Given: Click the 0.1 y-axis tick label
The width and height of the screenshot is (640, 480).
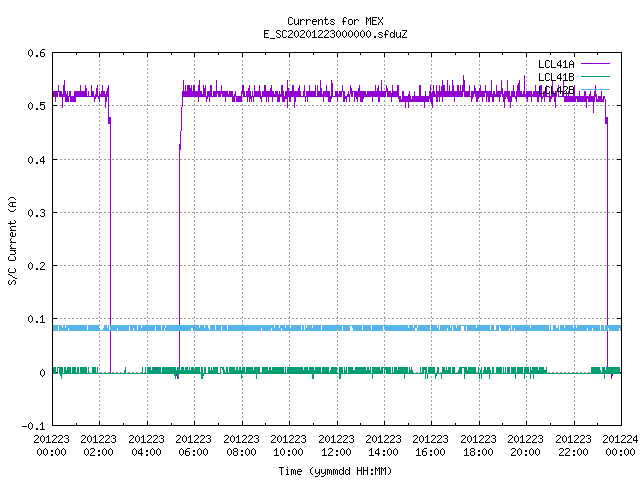Looking at the screenshot, I should point(36,319).
